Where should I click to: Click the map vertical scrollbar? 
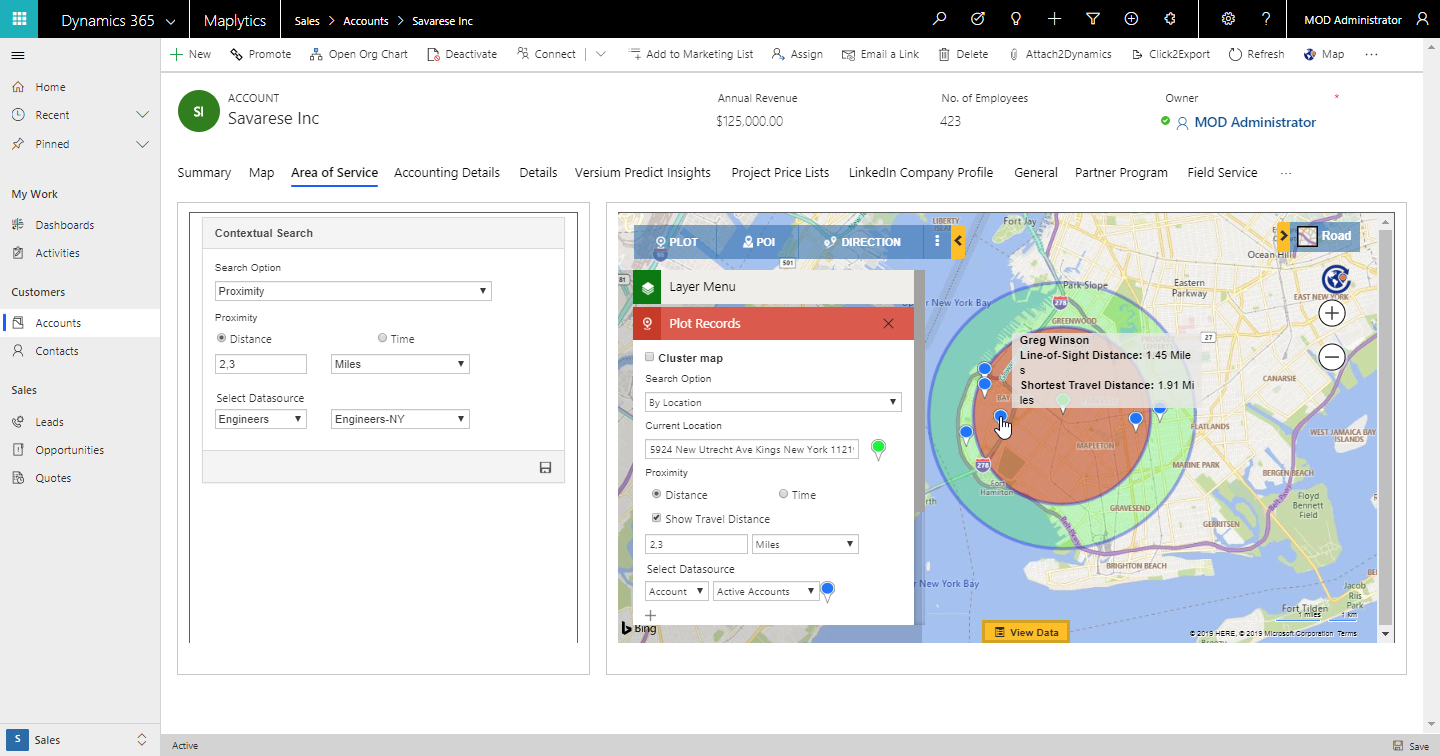(x=1385, y=427)
